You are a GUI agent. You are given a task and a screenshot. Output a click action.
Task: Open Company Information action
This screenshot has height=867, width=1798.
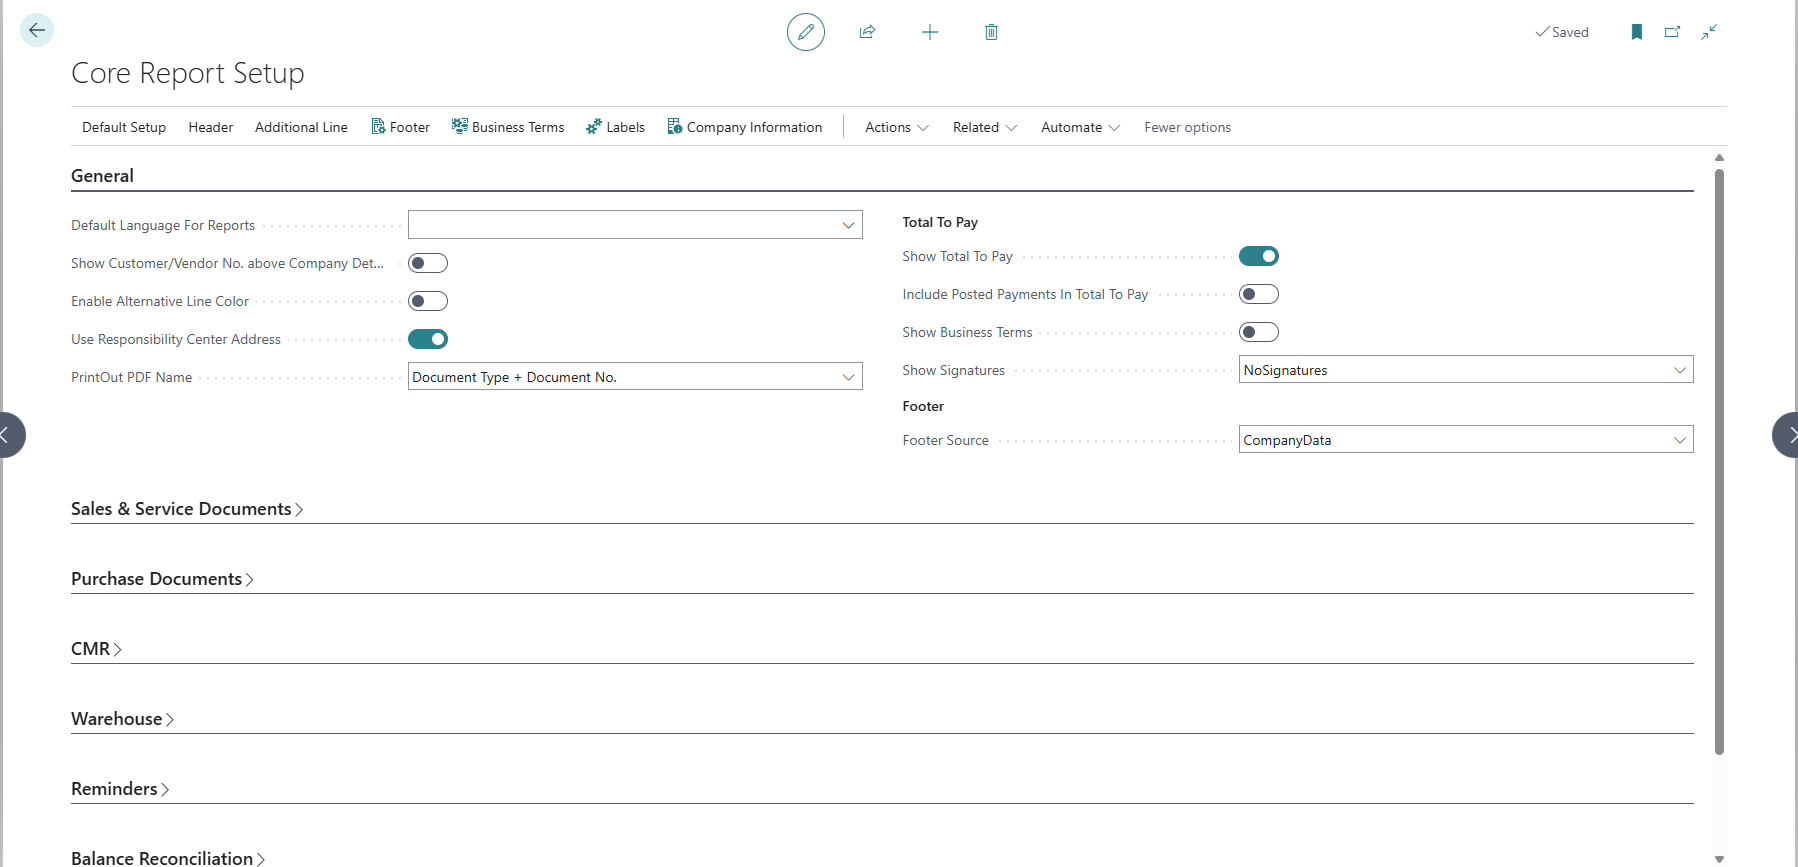[745, 127]
